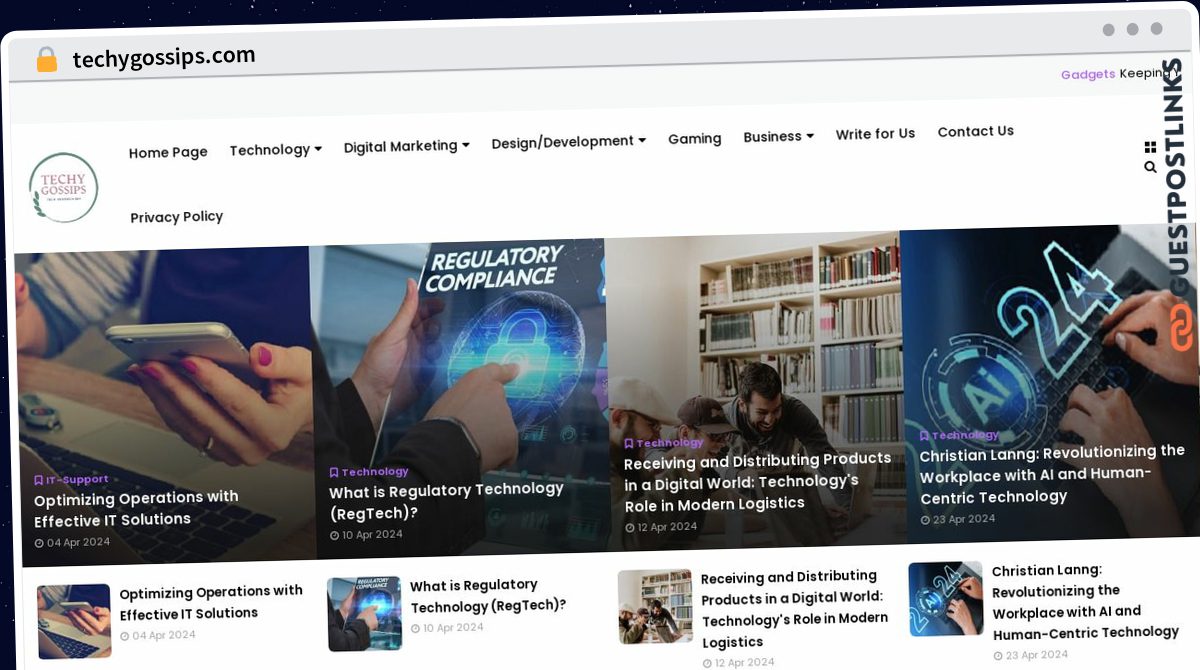Click the magnifying glass search icon
Screen dimensions: 1200x670
coord(1150,167)
